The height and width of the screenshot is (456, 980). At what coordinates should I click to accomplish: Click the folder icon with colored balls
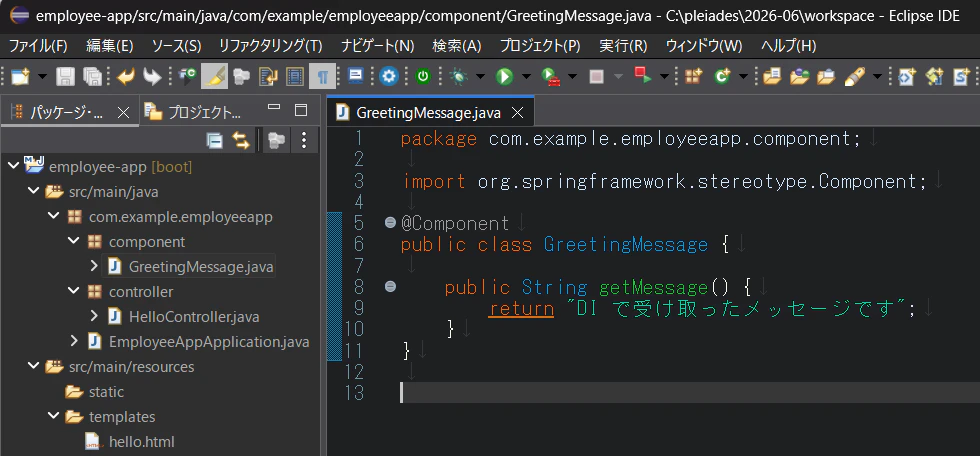pos(799,76)
